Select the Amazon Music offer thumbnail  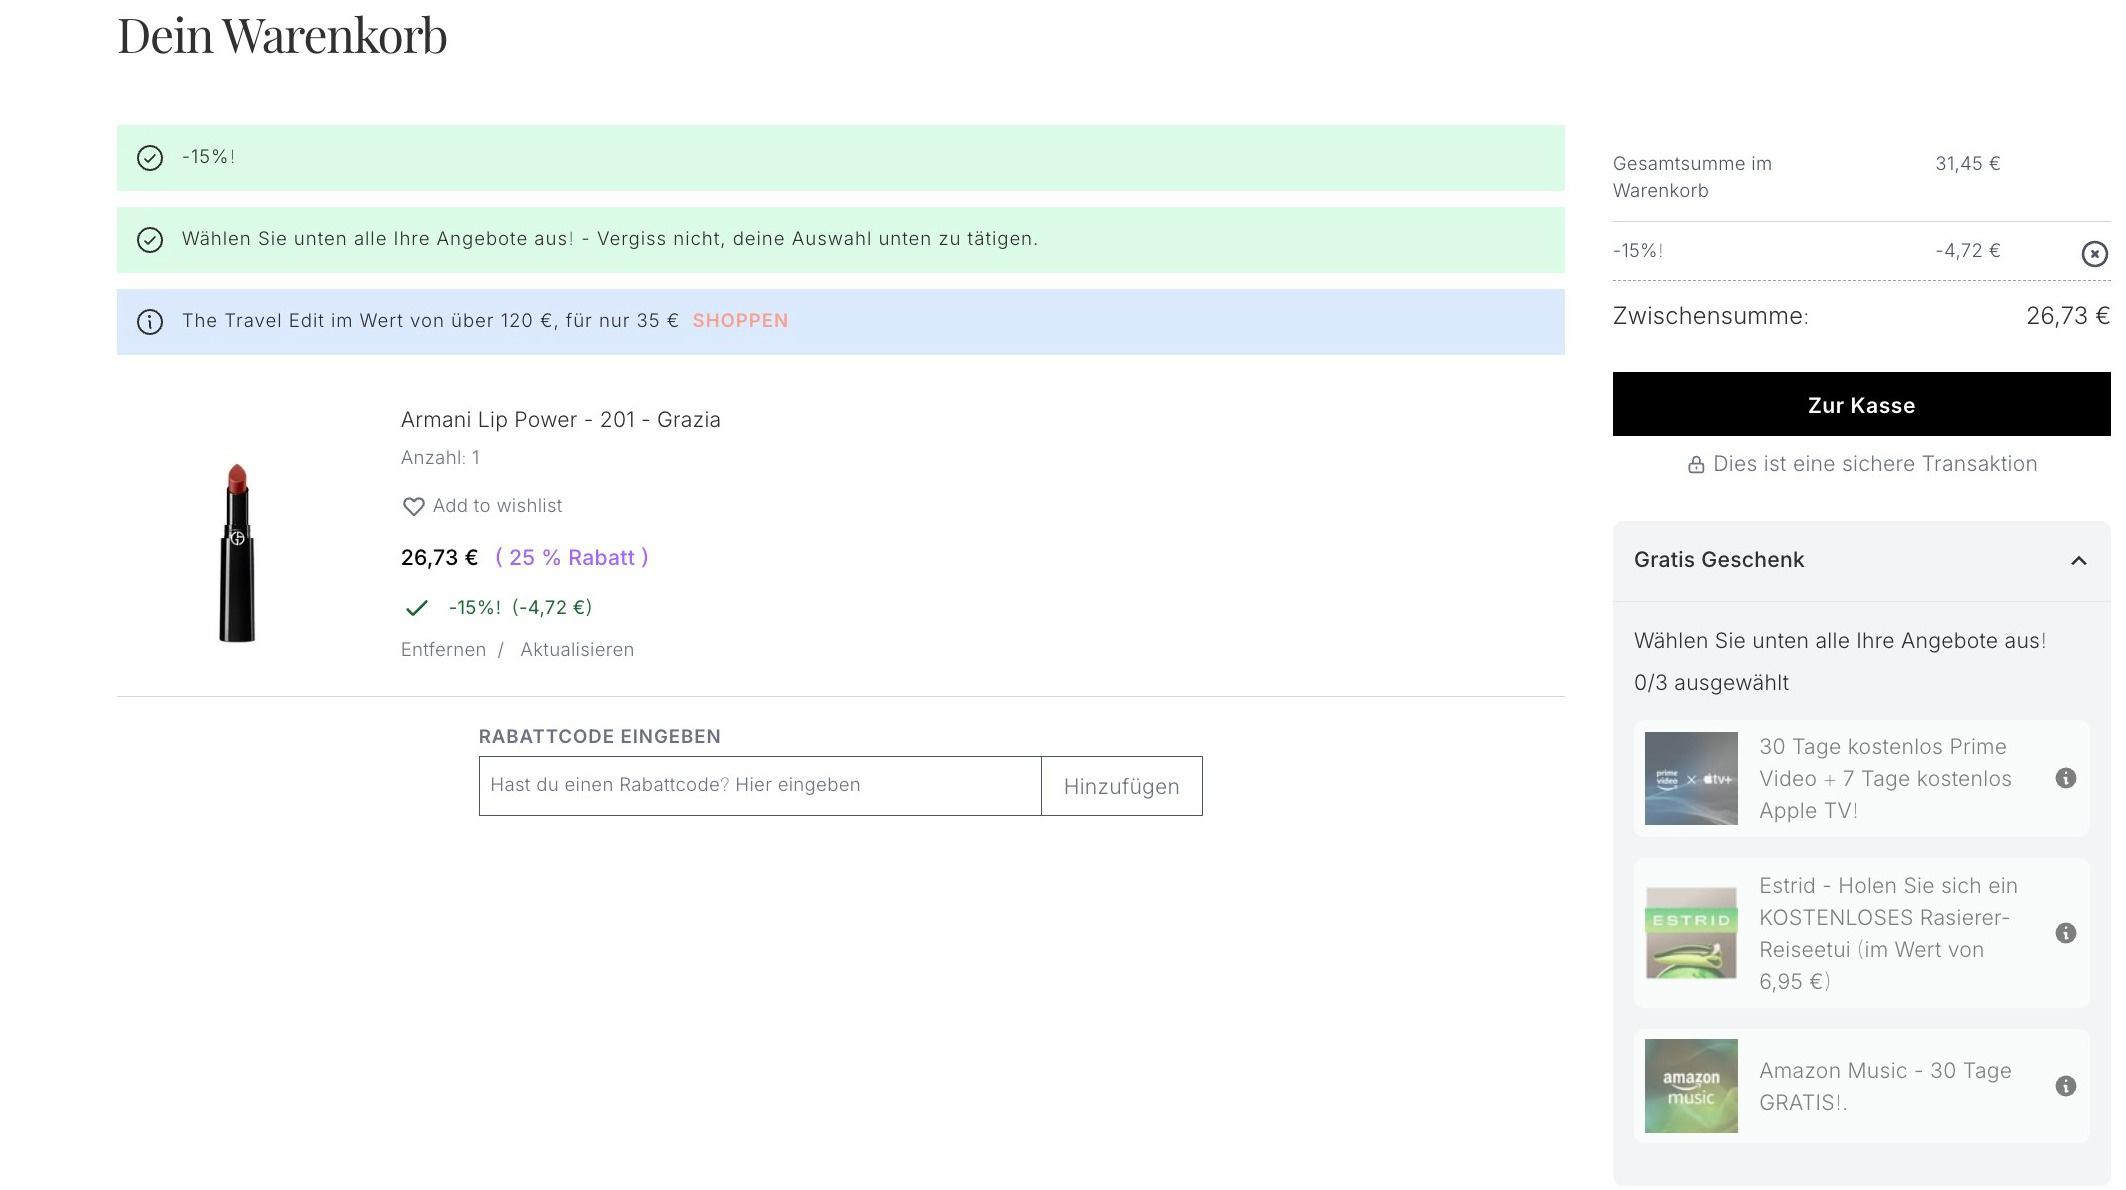pyautogui.click(x=1691, y=1086)
